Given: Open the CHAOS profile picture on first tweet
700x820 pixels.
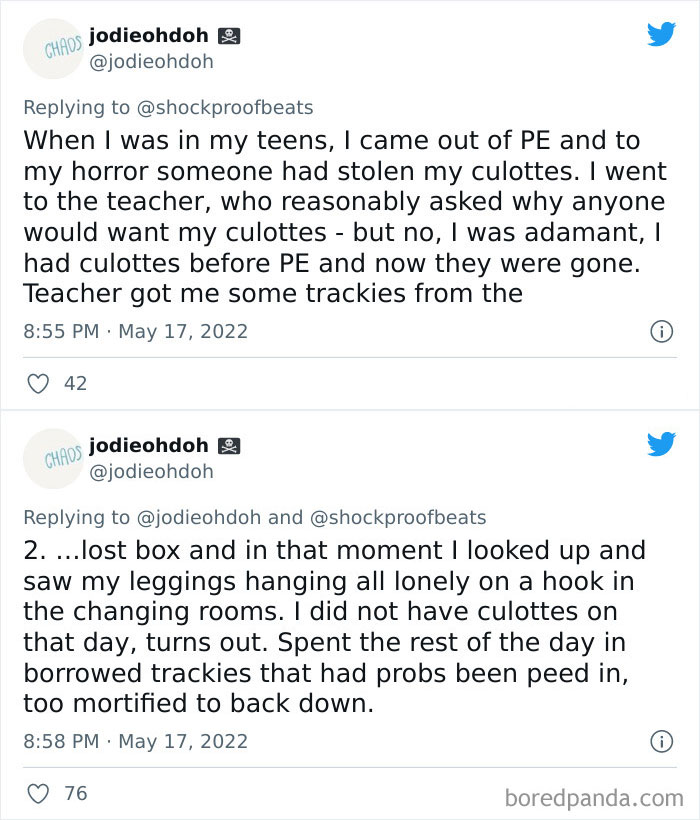Looking at the screenshot, I should 50,51.
